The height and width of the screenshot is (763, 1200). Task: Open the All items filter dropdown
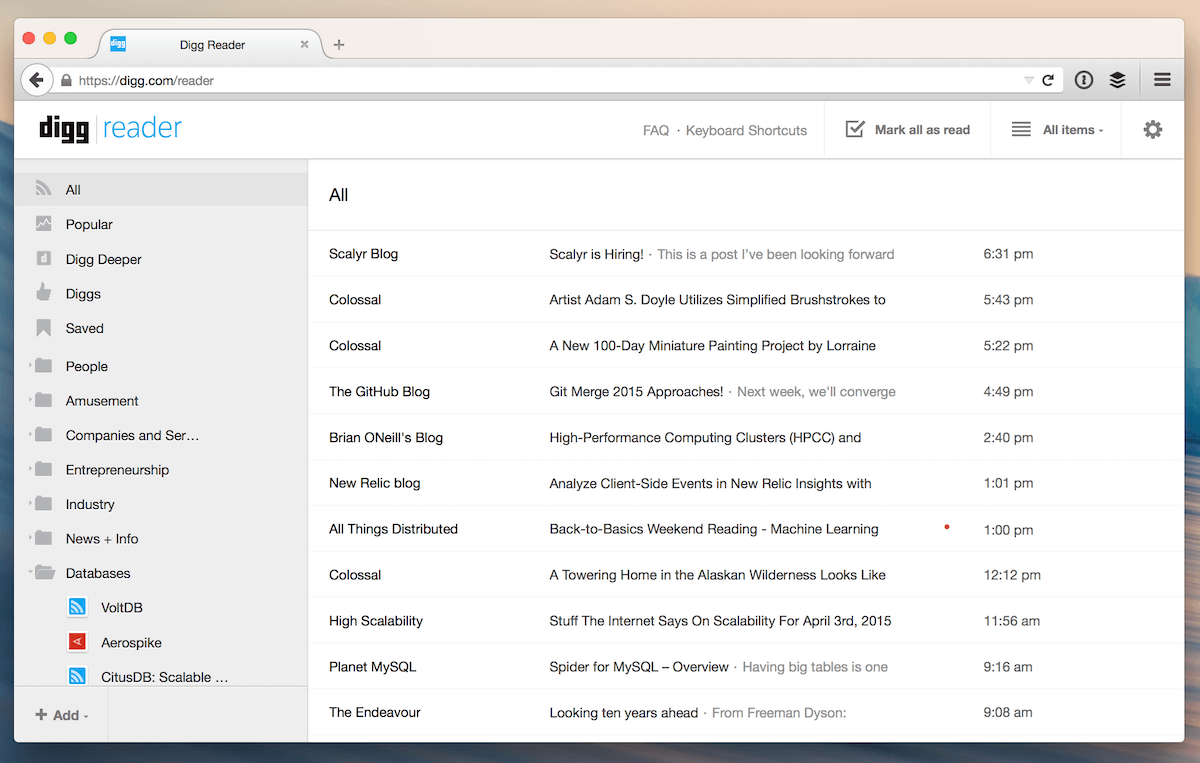click(1072, 130)
